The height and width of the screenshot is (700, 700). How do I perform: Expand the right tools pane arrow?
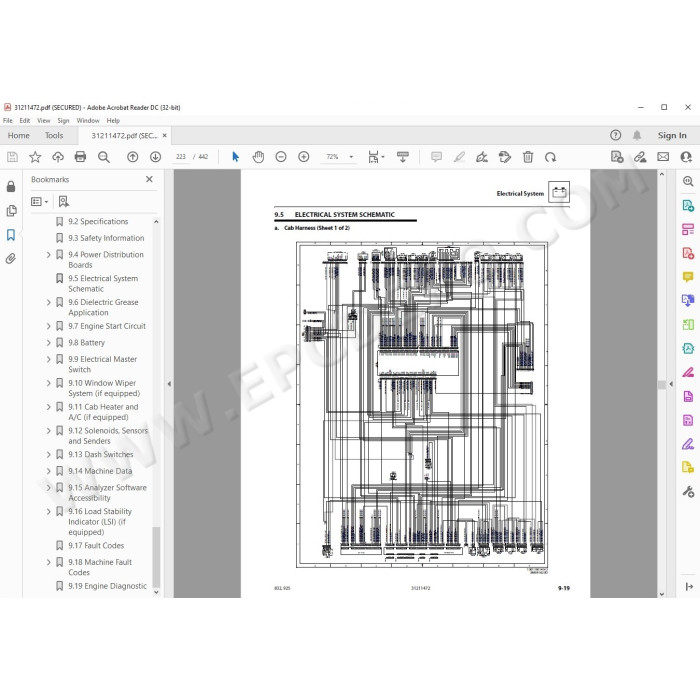click(671, 384)
